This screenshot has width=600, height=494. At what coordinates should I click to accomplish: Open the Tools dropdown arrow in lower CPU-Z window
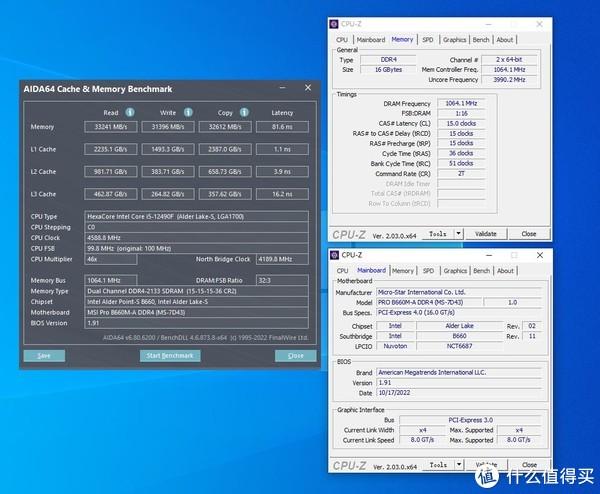pos(459,465)
